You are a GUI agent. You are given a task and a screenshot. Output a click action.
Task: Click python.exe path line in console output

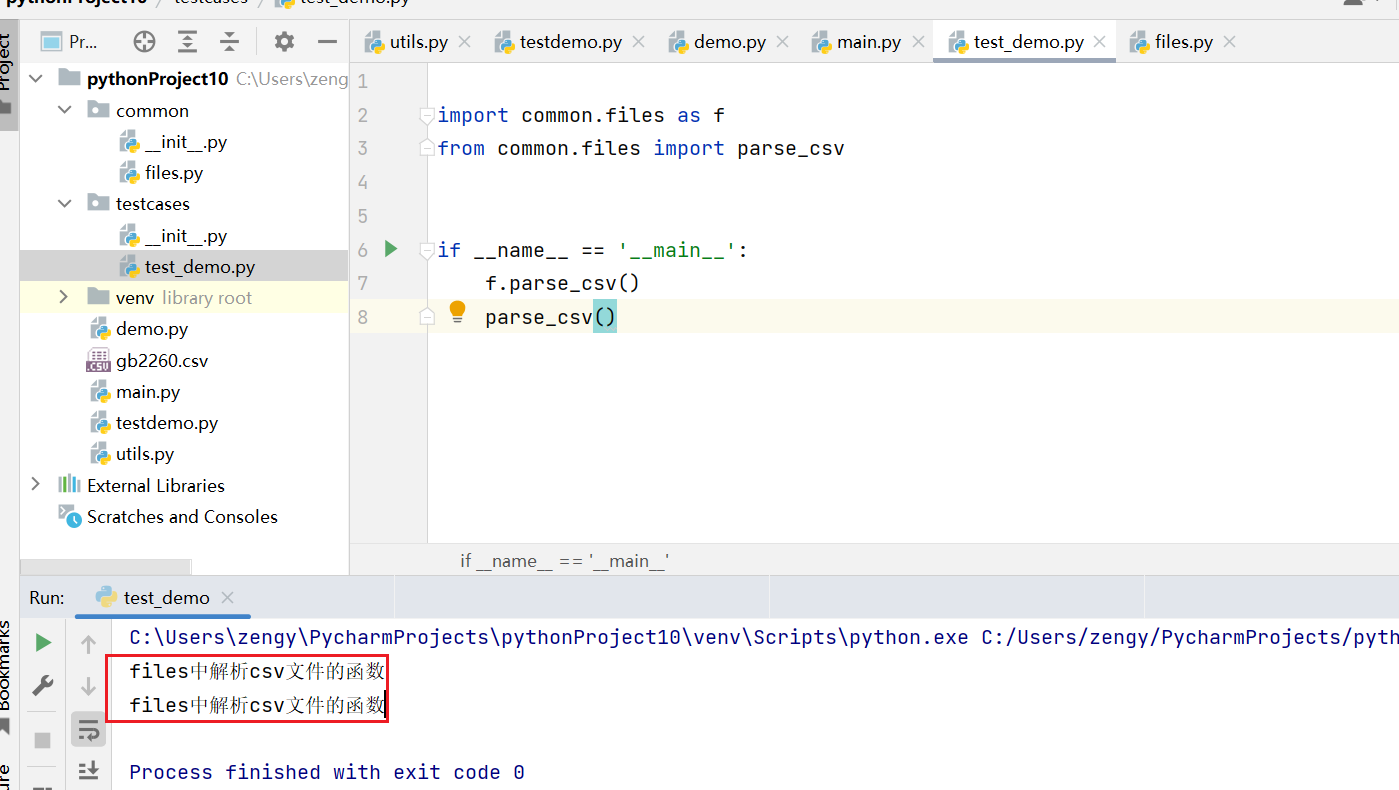(x=764, y=637)
